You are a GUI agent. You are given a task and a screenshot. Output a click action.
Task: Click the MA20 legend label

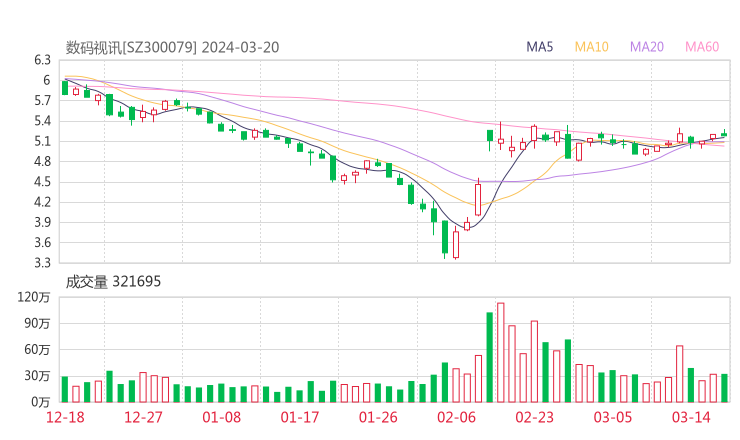coord(647,47)
